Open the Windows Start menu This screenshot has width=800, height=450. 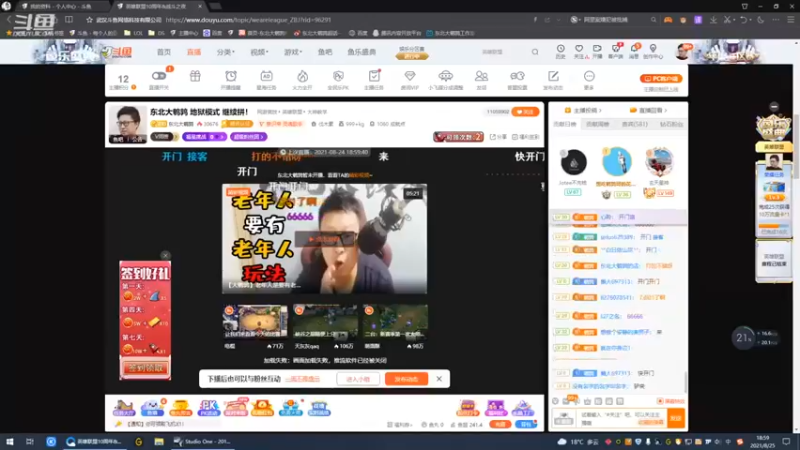(x=10, y=441)
